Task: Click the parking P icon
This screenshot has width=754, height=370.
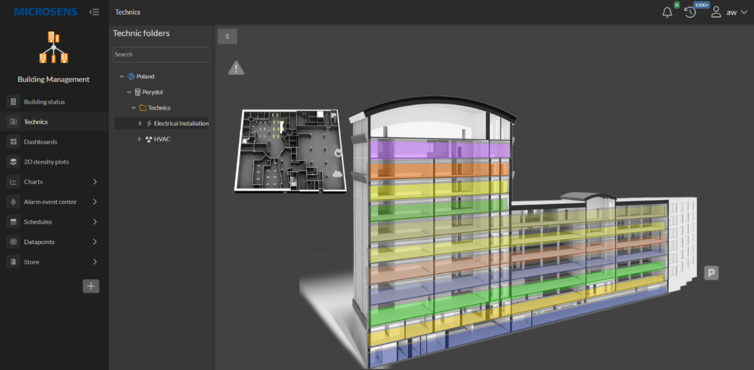Action: click(x=711, y=273)
